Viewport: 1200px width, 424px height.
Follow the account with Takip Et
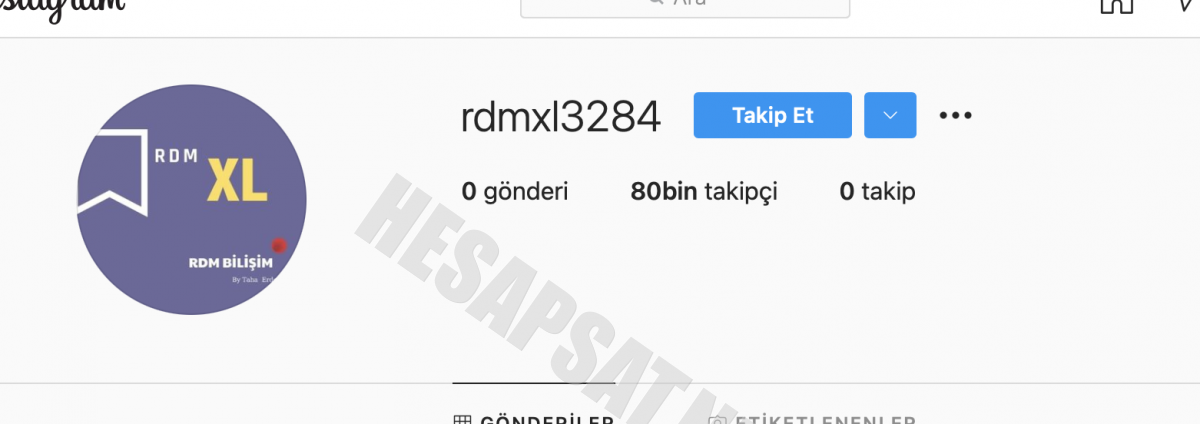pos(773,115)
